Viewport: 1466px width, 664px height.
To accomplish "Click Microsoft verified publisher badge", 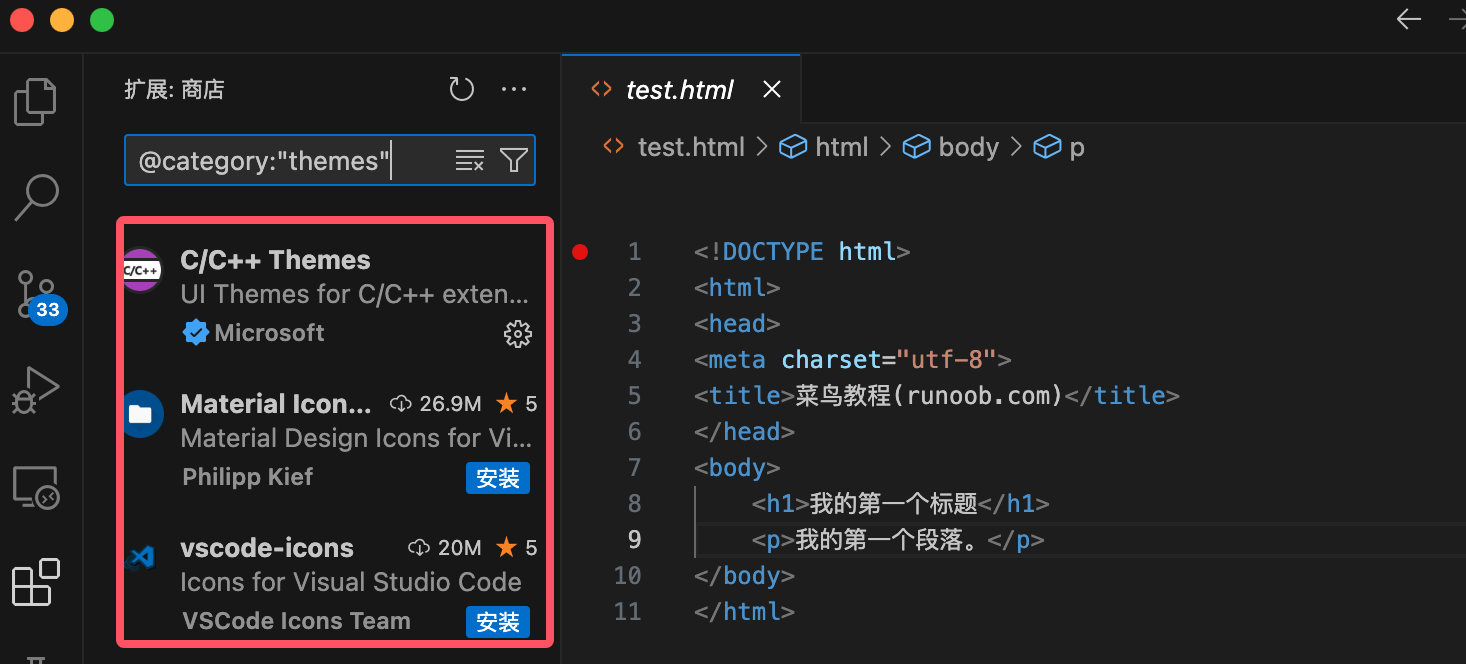I will (x=196, y=333).
